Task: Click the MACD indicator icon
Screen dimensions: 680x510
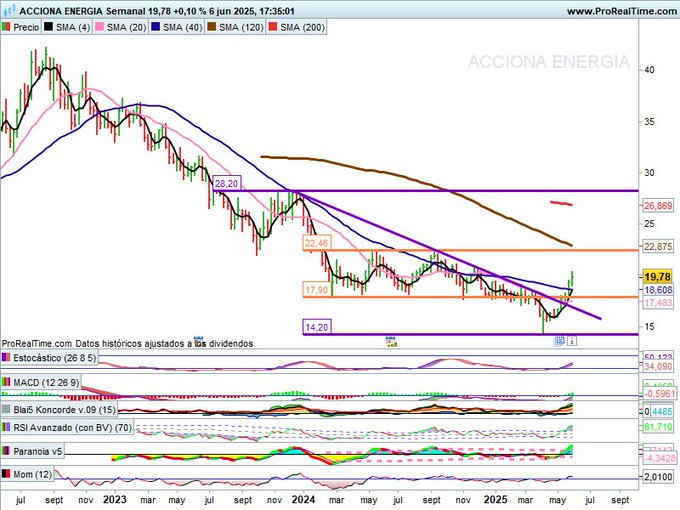Action: tap(6, 382)
